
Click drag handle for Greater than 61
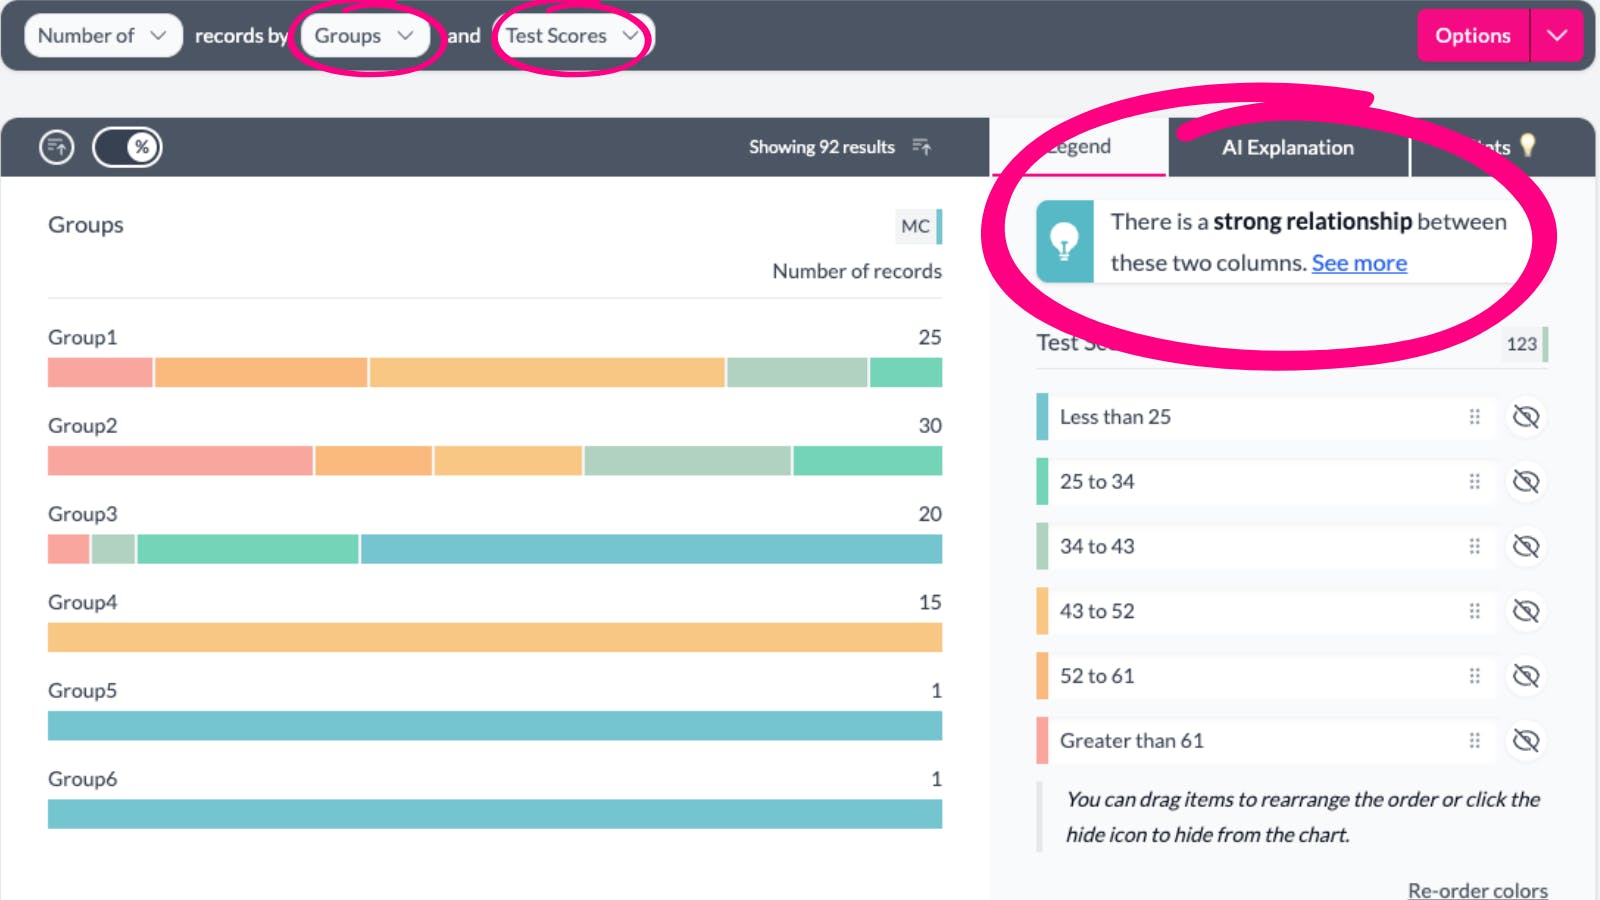(x=1474, y=741)
